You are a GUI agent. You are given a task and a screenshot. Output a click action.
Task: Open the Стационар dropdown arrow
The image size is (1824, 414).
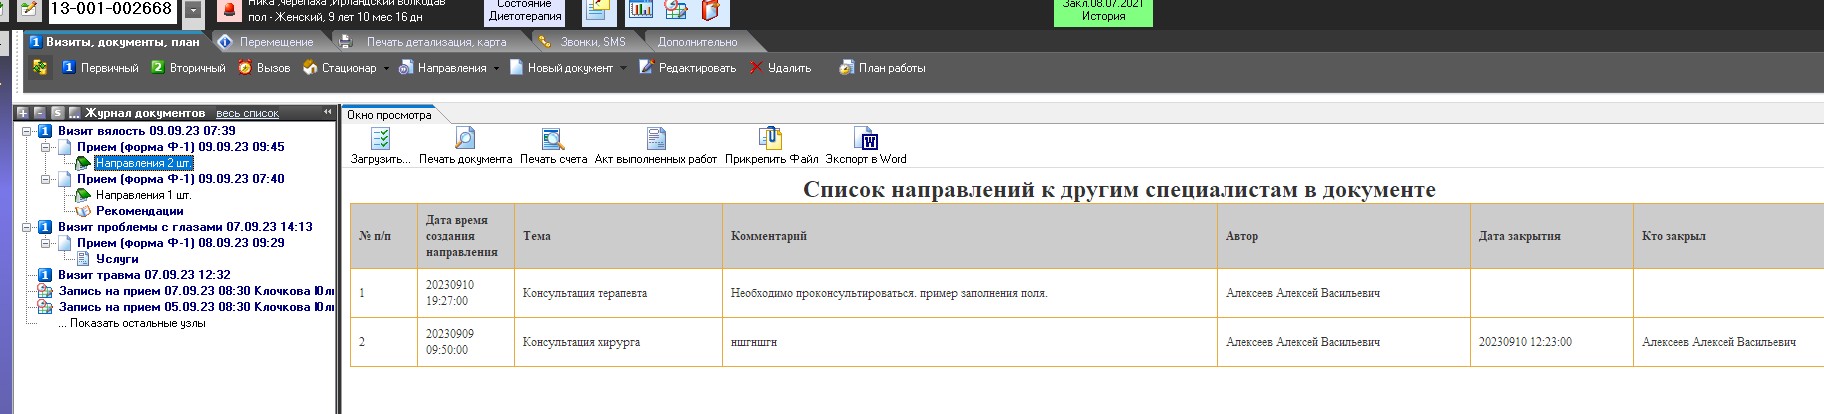tap(387, 69)
